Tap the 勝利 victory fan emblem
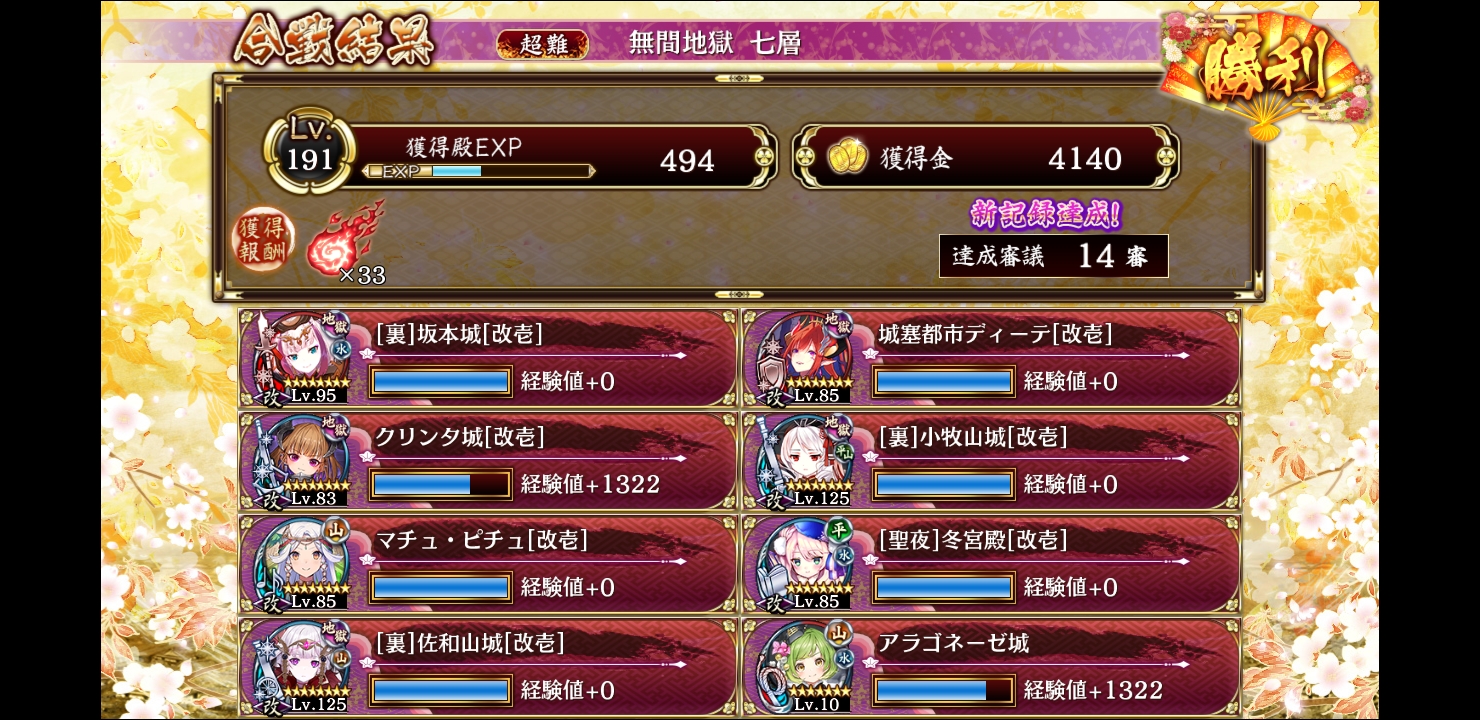This screenshot has height=720, width=1480. pos(1267,70)
